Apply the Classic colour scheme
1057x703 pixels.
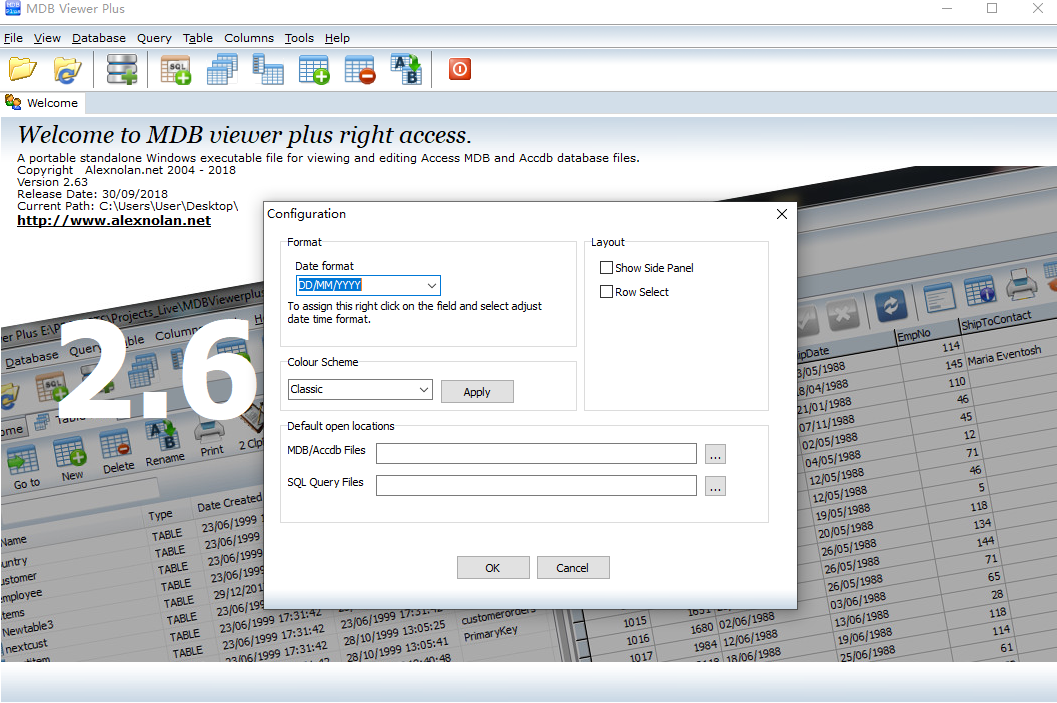coord(477,391)
